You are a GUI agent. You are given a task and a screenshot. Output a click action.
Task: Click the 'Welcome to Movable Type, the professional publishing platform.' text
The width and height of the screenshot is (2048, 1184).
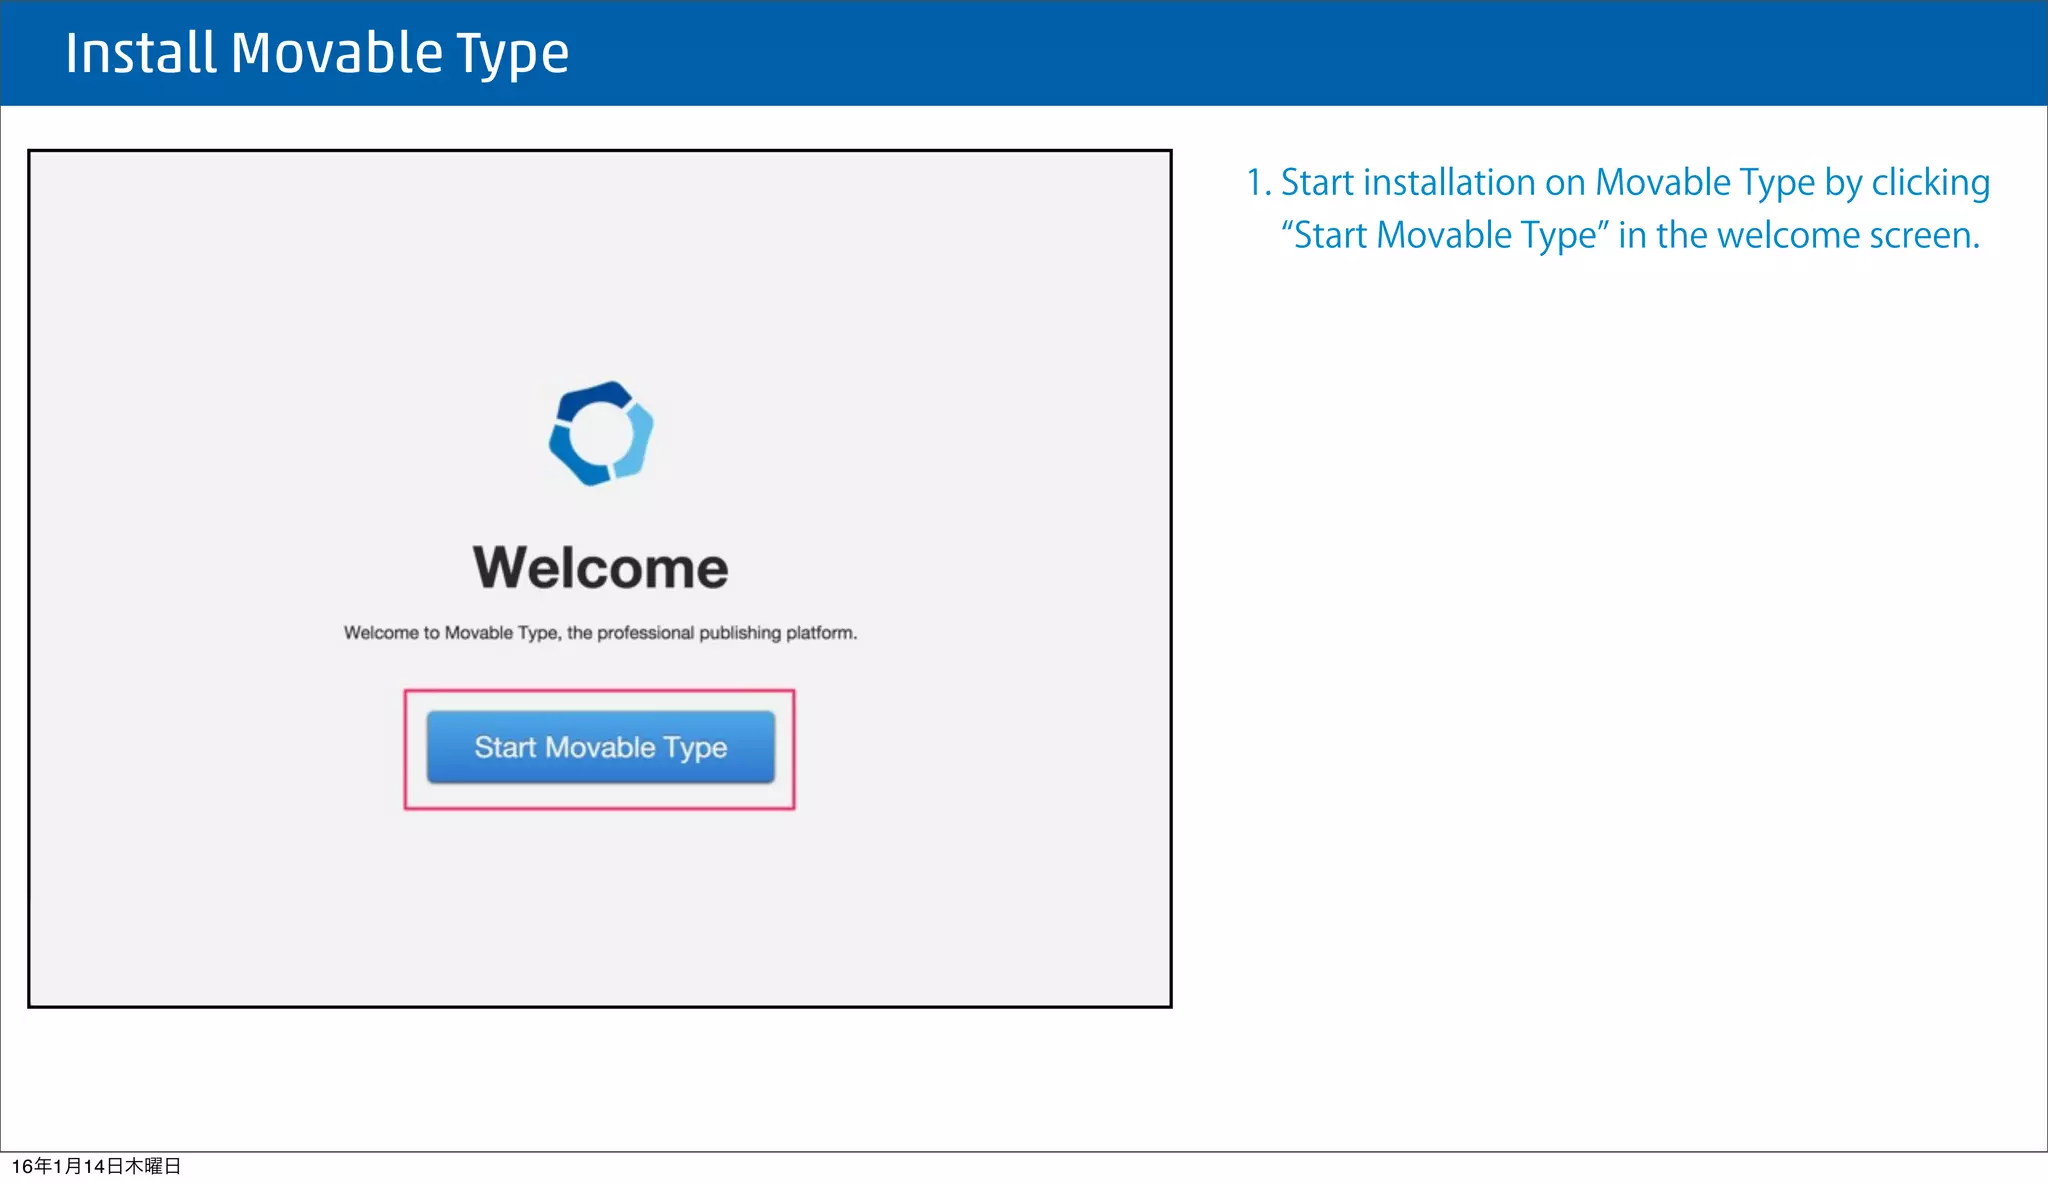(600, 633)
